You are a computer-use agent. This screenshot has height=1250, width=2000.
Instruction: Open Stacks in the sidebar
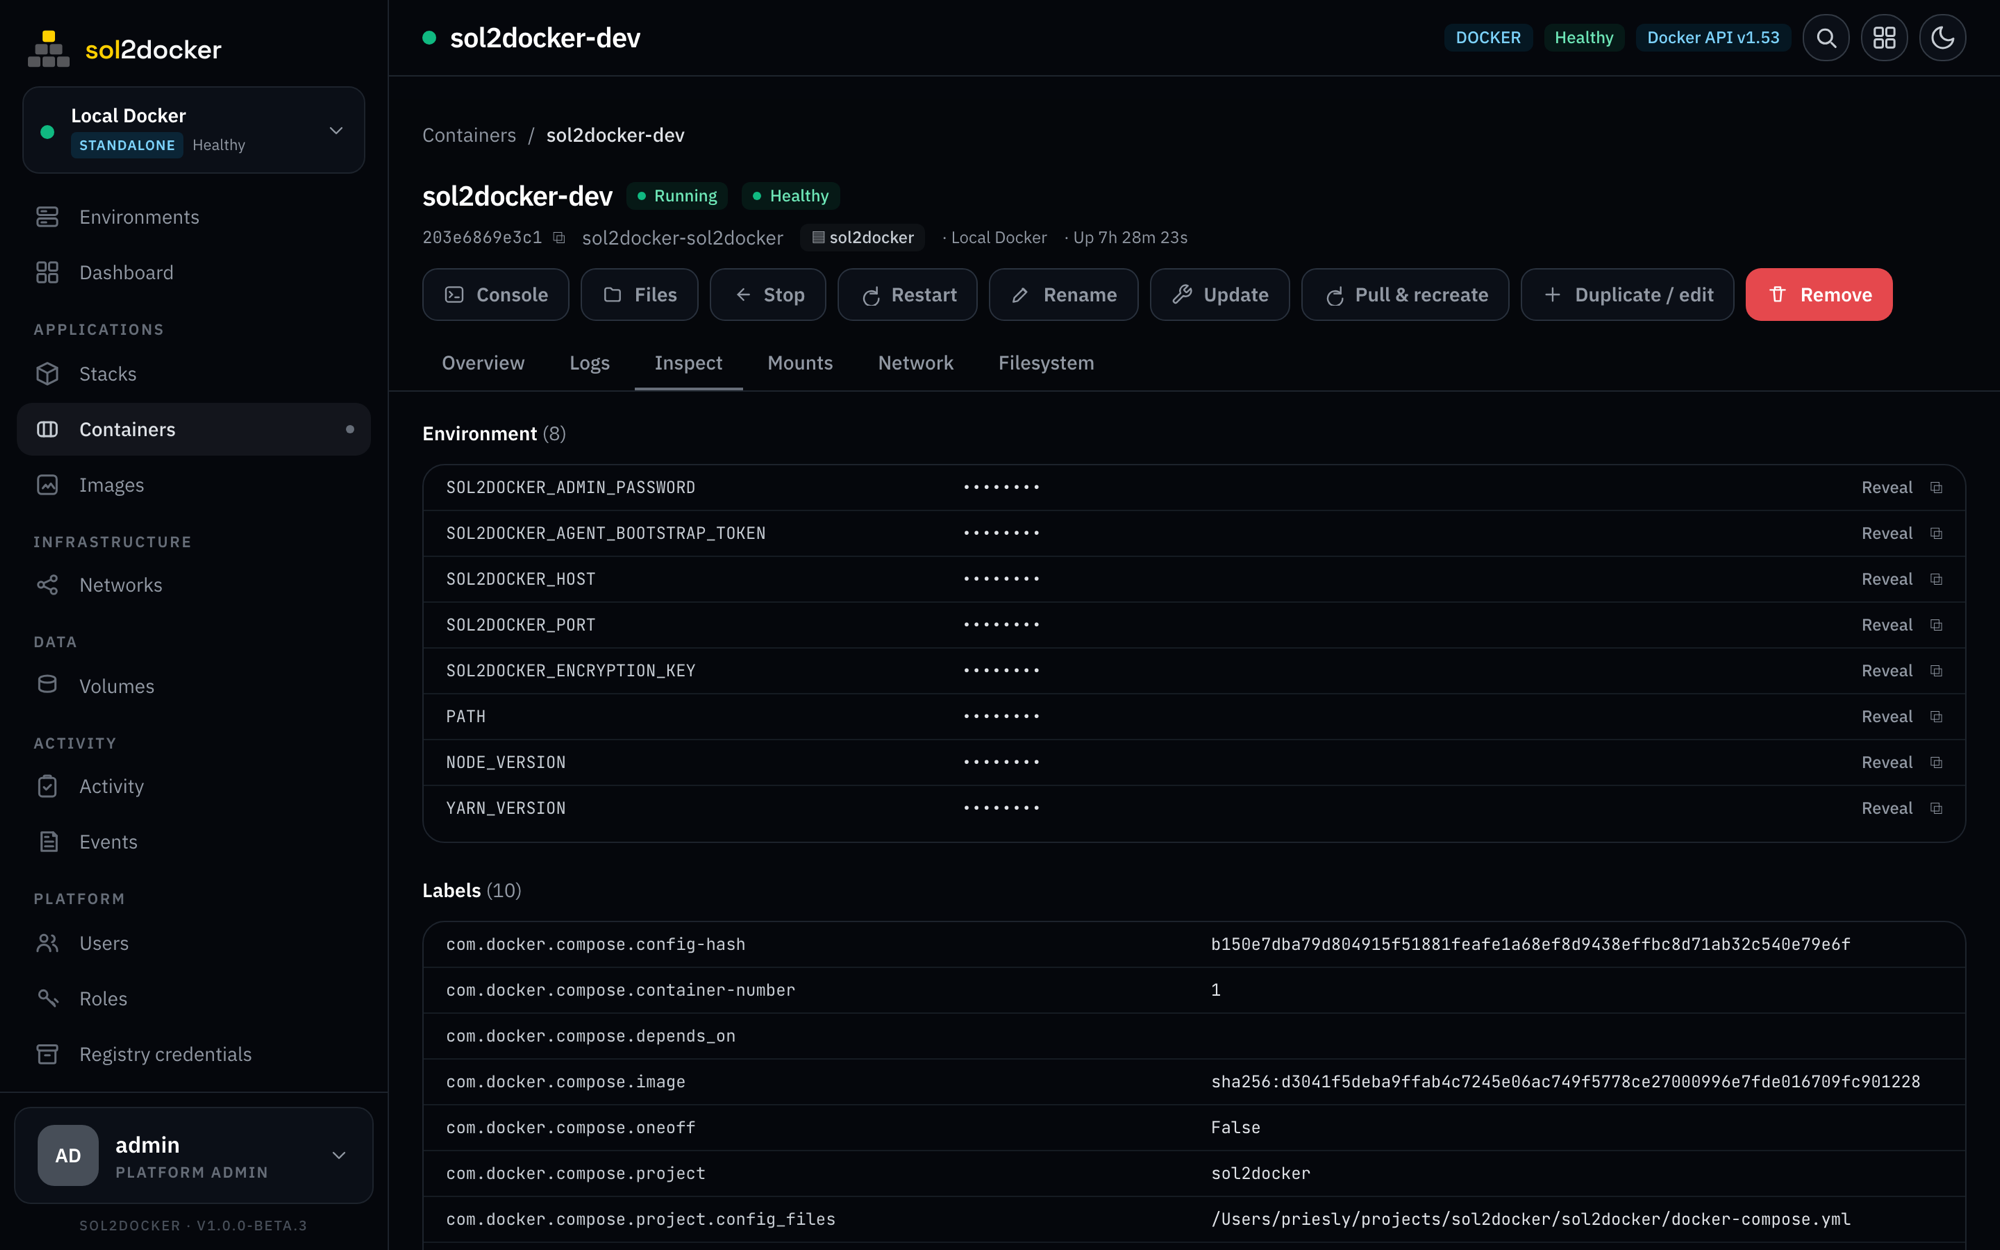(x=194, y=374)
